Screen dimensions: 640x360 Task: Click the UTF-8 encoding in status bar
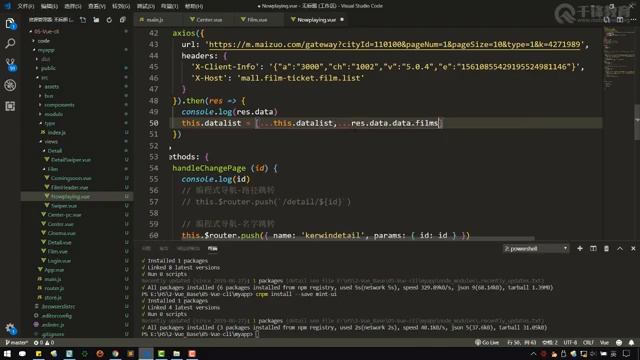pyautogui.click(x=570, y=342)
